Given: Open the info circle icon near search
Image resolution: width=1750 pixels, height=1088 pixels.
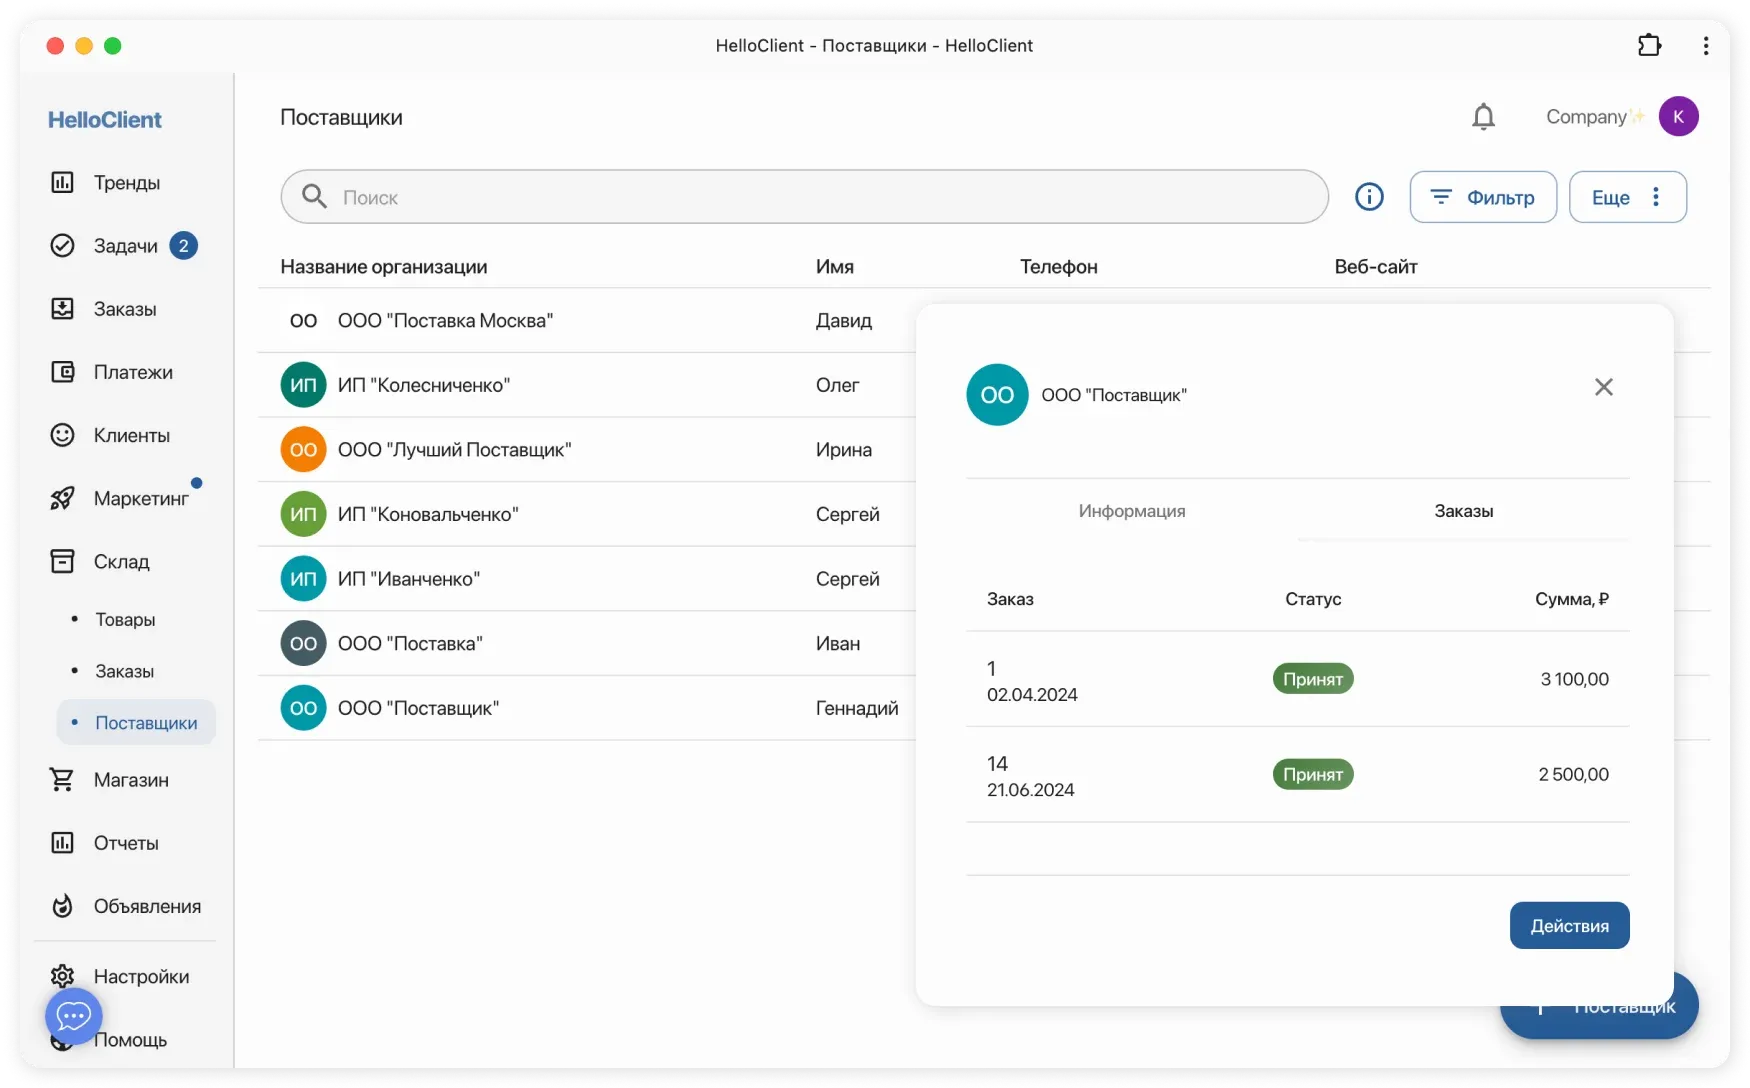Looking at the screenshot, I should pos(1369,197).
